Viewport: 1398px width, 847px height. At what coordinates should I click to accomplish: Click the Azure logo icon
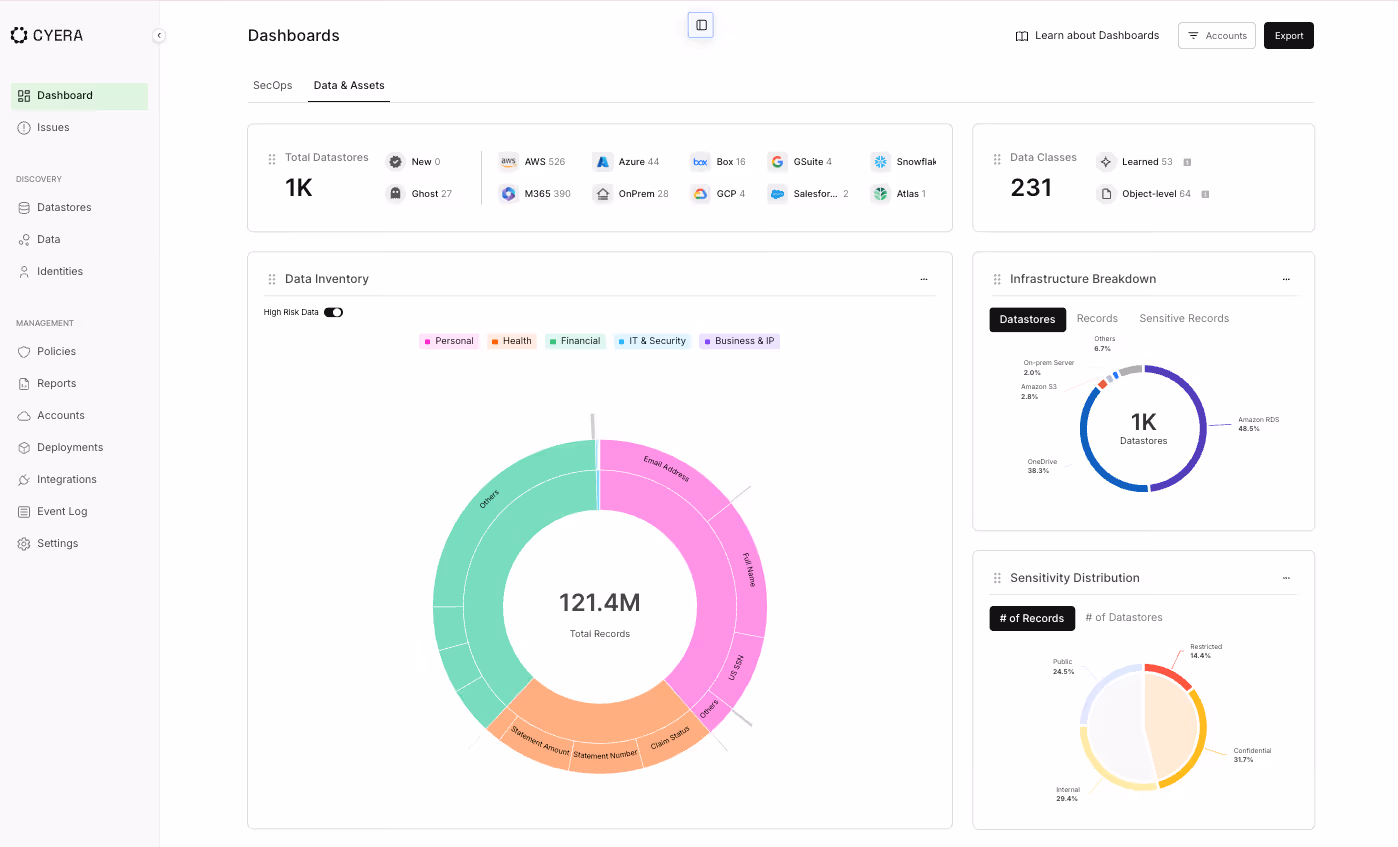point(602,162)
